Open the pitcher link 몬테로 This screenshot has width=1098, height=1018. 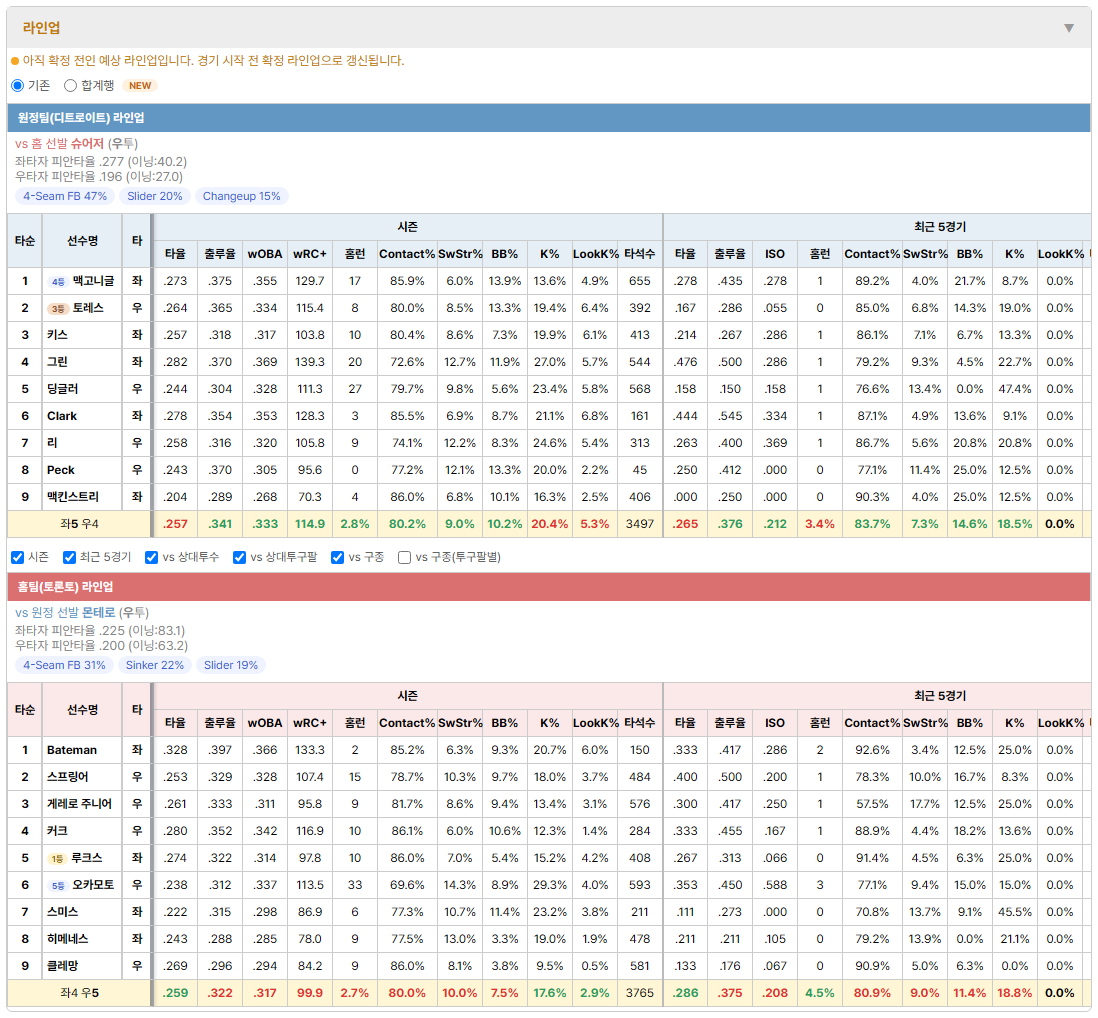[x=99, y=613]
